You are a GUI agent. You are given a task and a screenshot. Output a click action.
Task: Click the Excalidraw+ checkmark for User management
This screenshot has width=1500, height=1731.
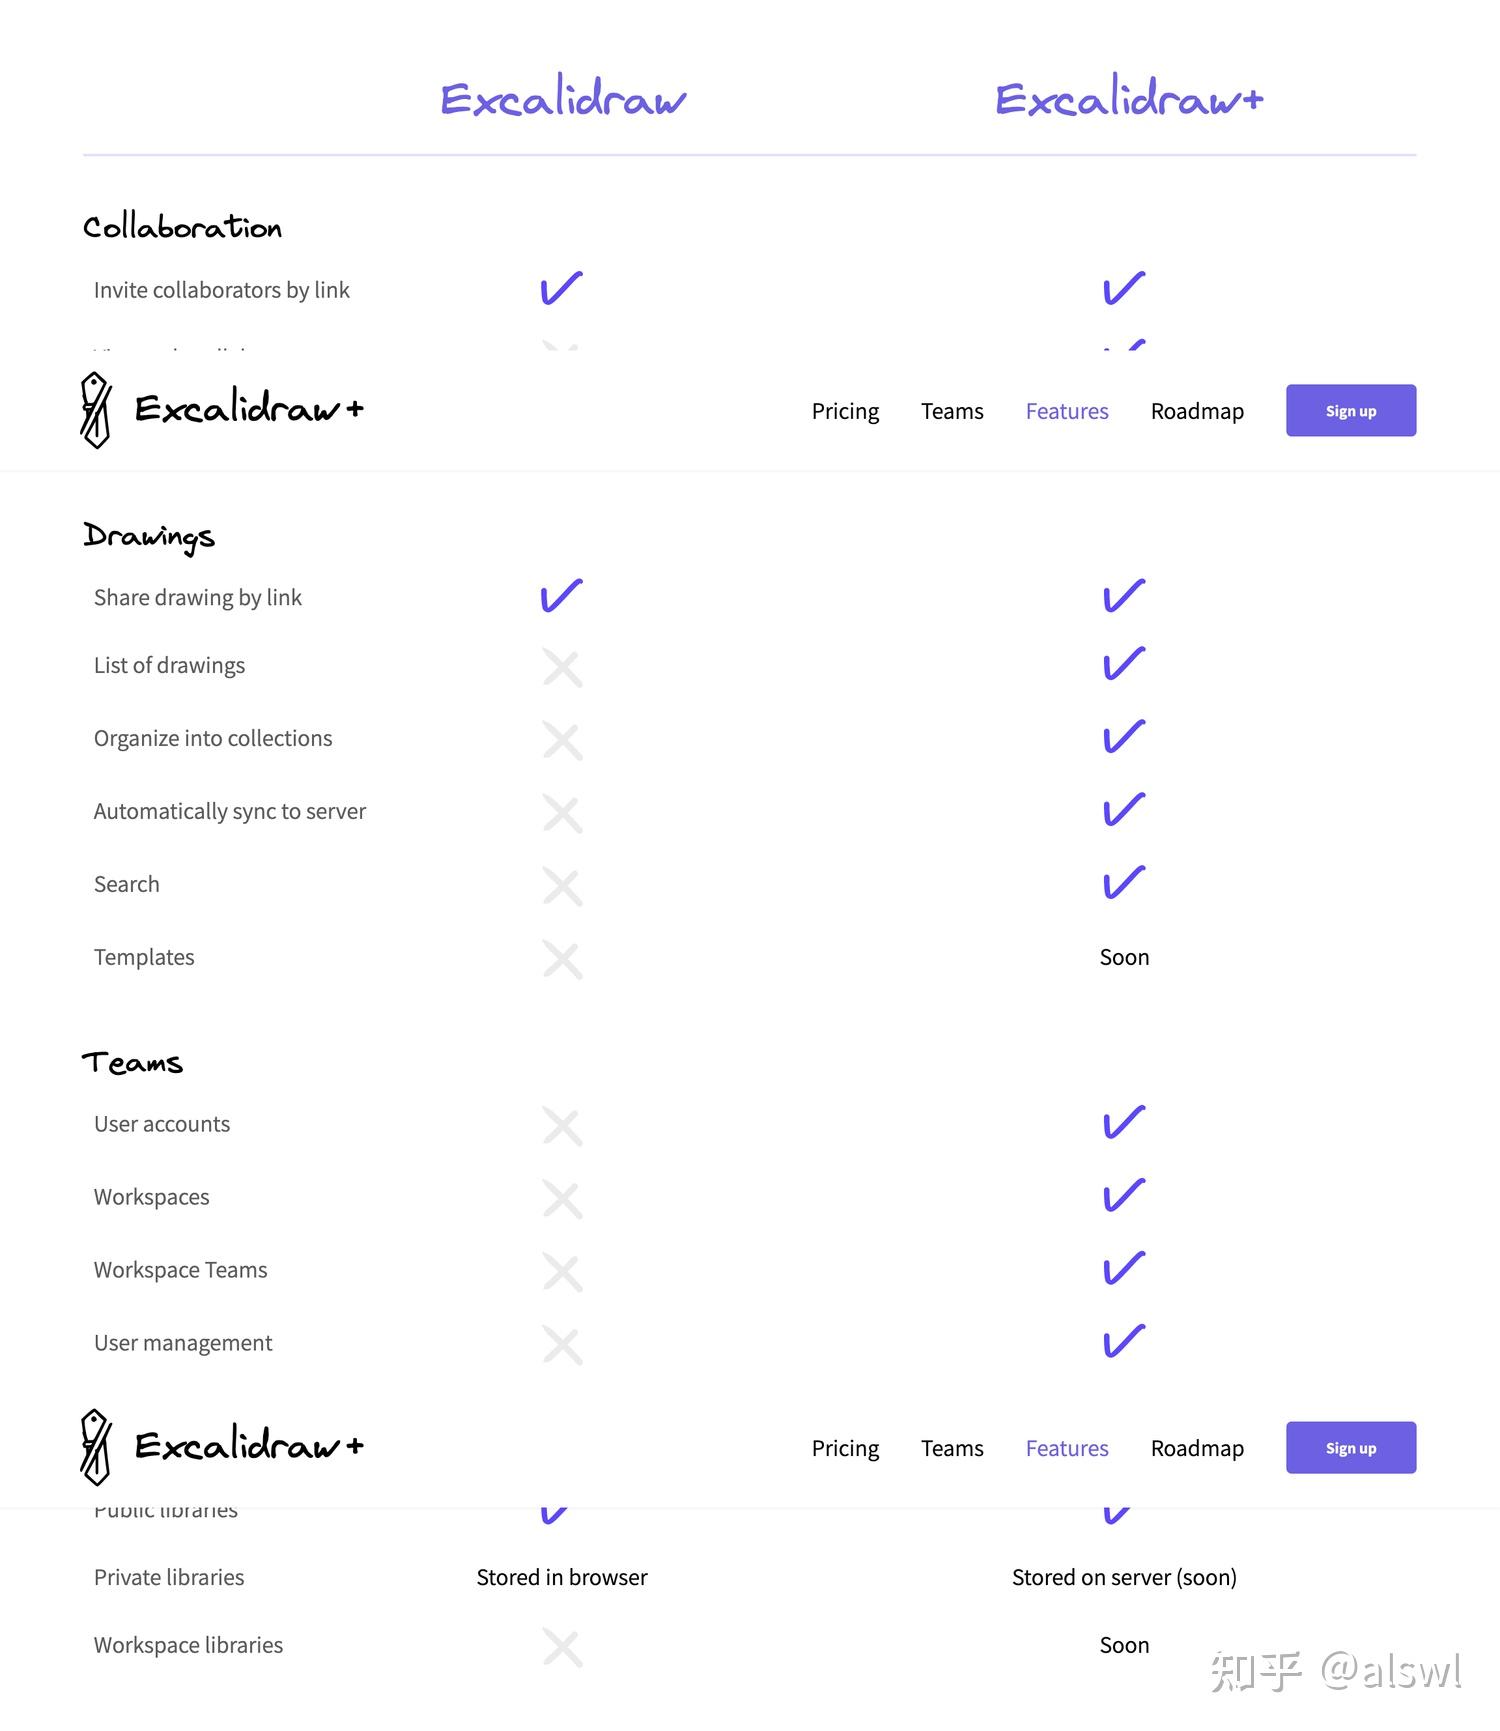[x=1124, y=1342]
